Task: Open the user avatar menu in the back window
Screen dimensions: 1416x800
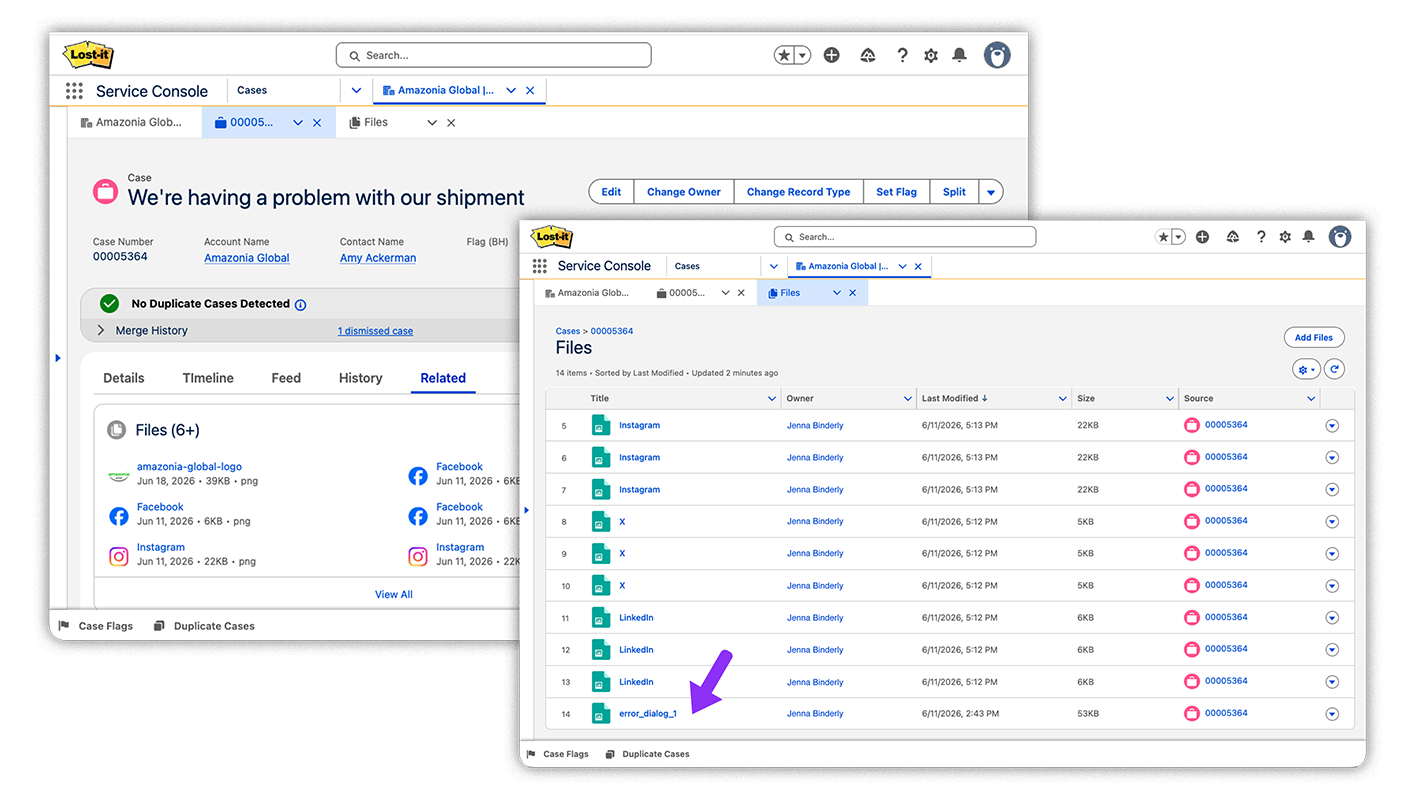Action: (x=997, y=55)
